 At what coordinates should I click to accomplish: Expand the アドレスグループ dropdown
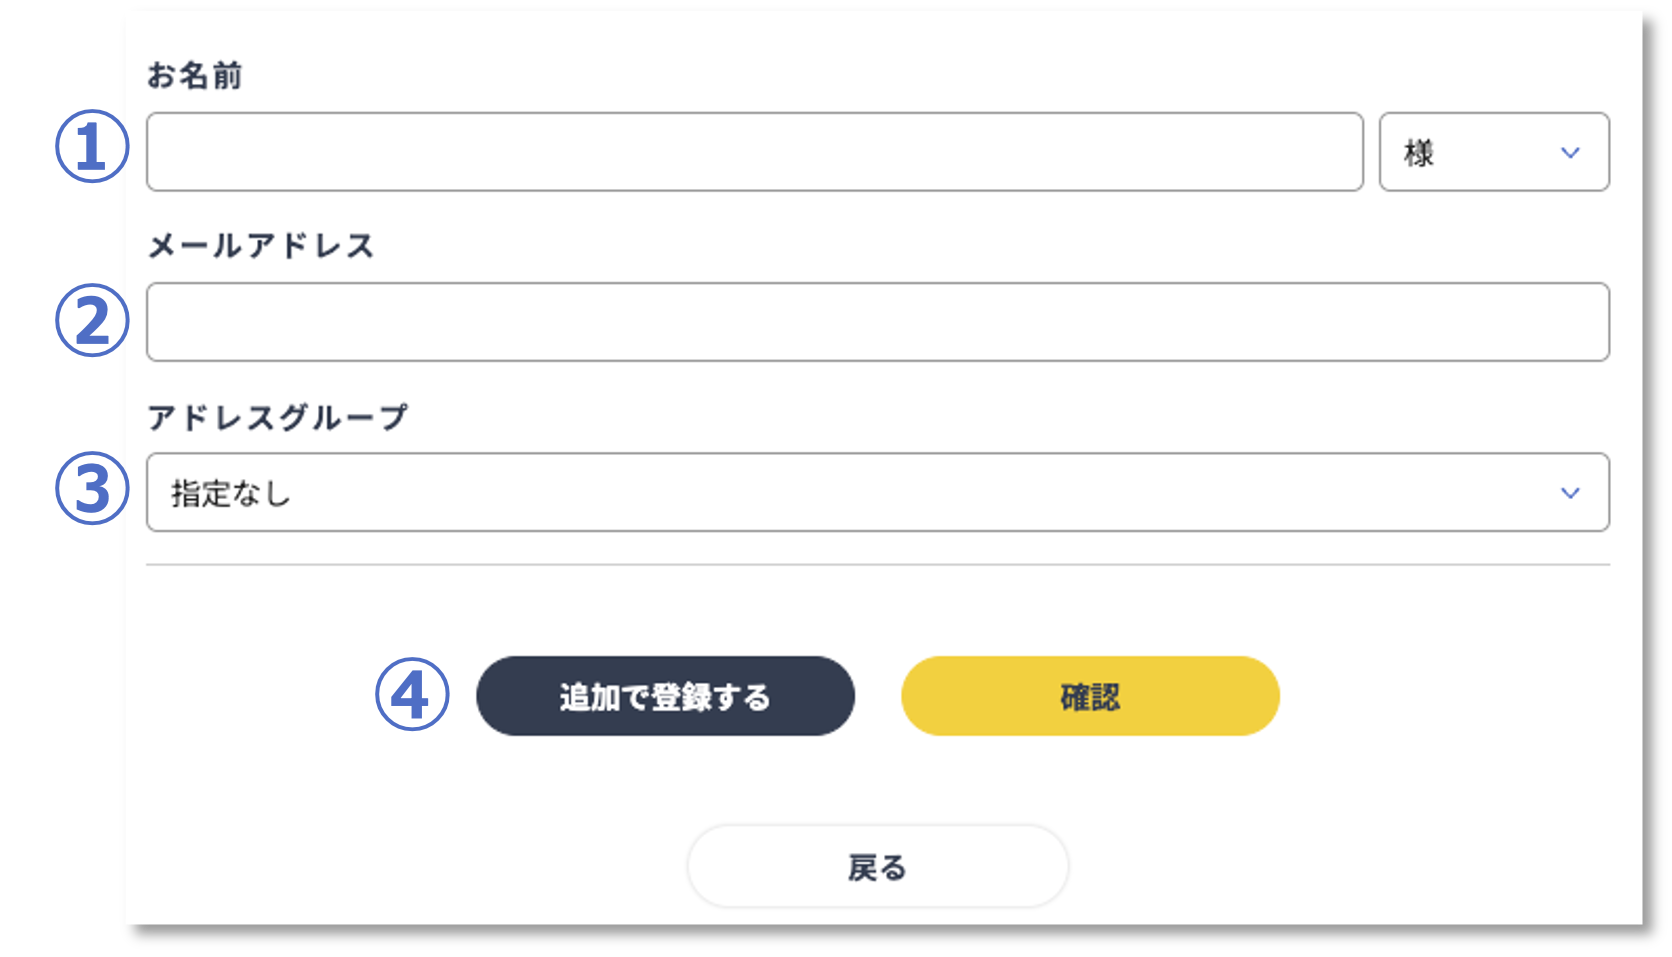877,492
